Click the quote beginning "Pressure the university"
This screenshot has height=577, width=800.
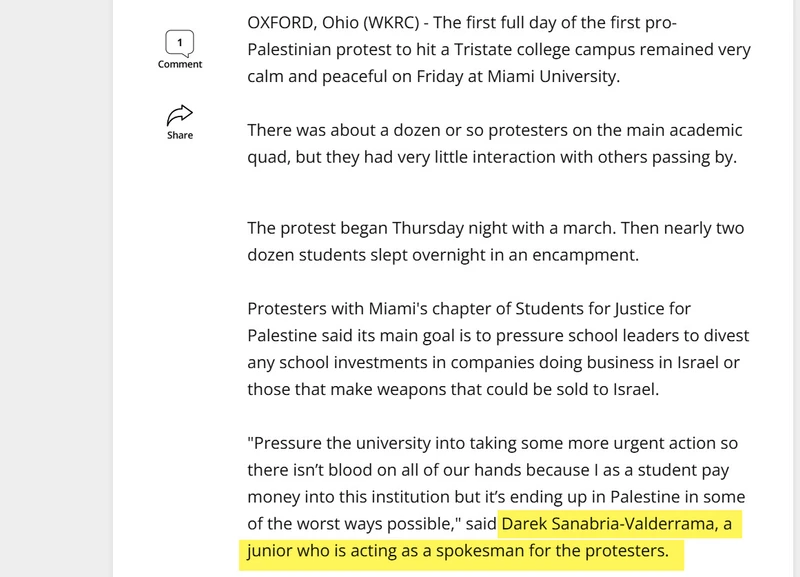pos(496,483)
